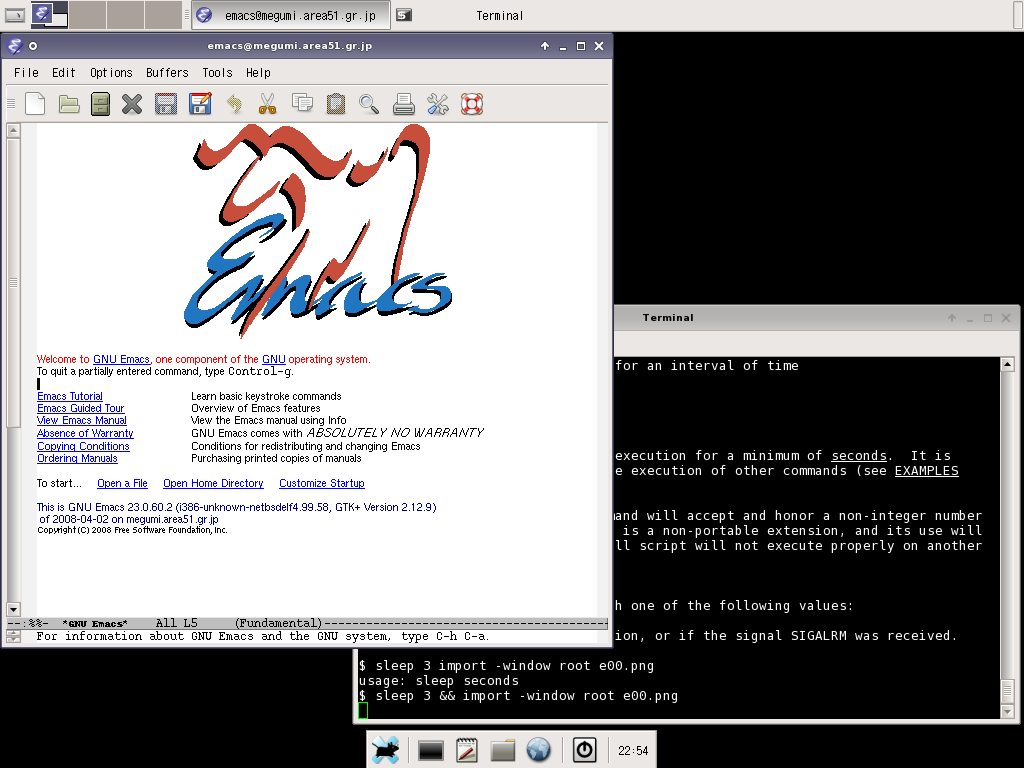
Task: Click the clipboard paste icon
Action: pyautogui.click(x=336, y=104)
